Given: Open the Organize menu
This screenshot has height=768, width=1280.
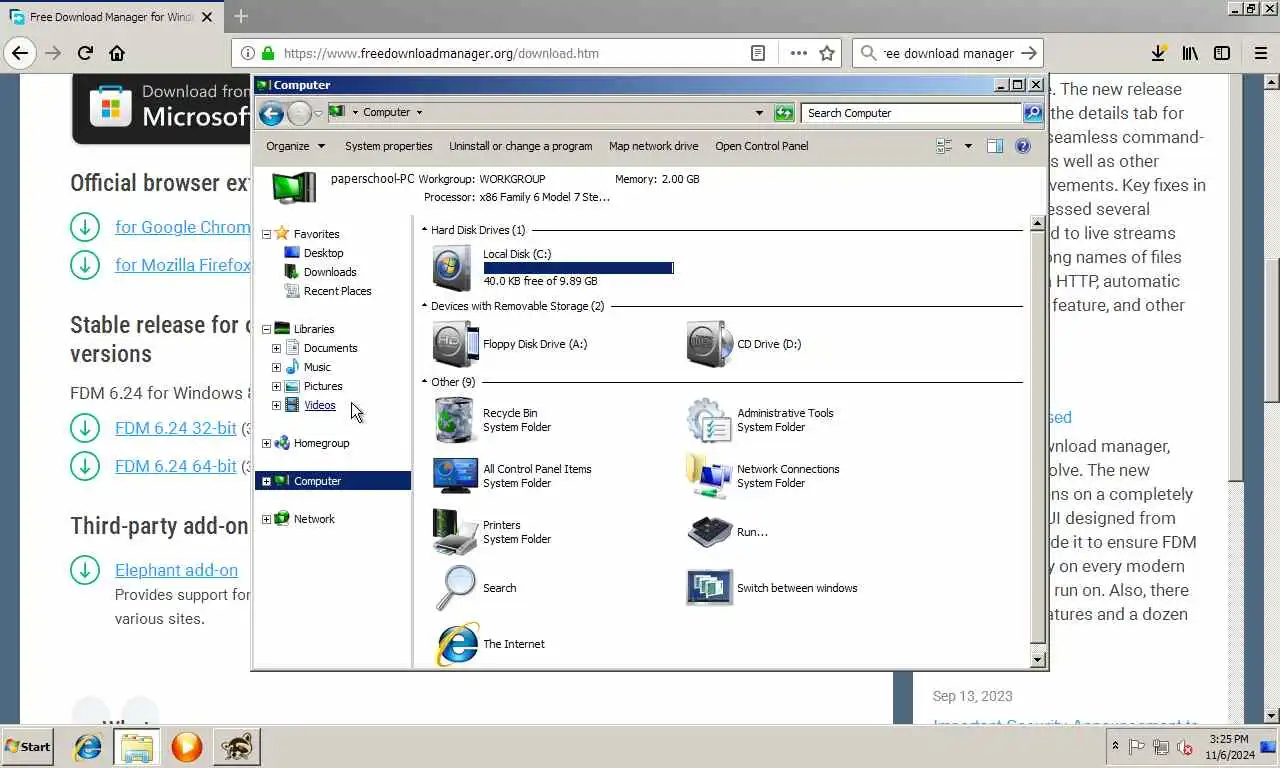Looking at the screenshot, I should [295, 146].
